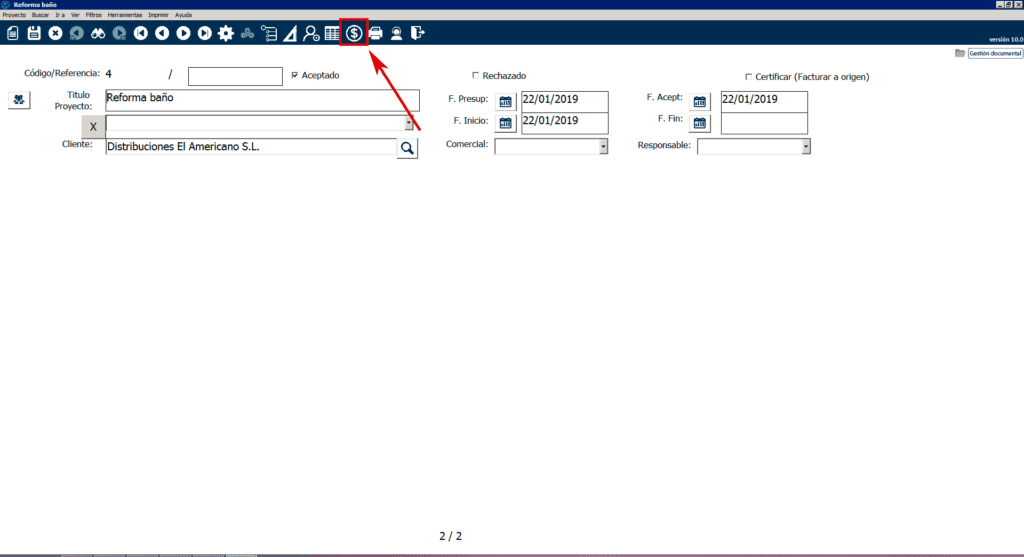
Task: Open the settings gear icon
Action: click(x=226, y=33)
